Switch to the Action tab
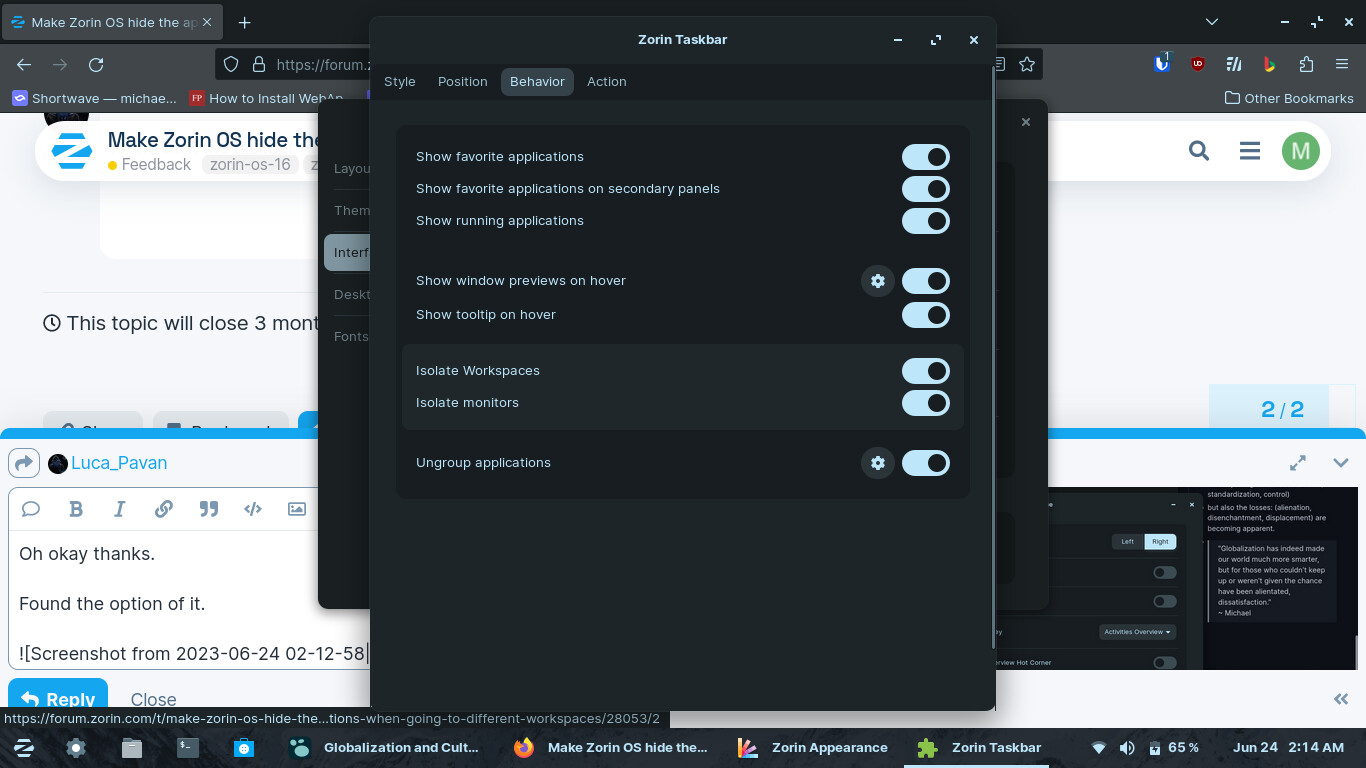1366x768 pixels. [607, 82]
